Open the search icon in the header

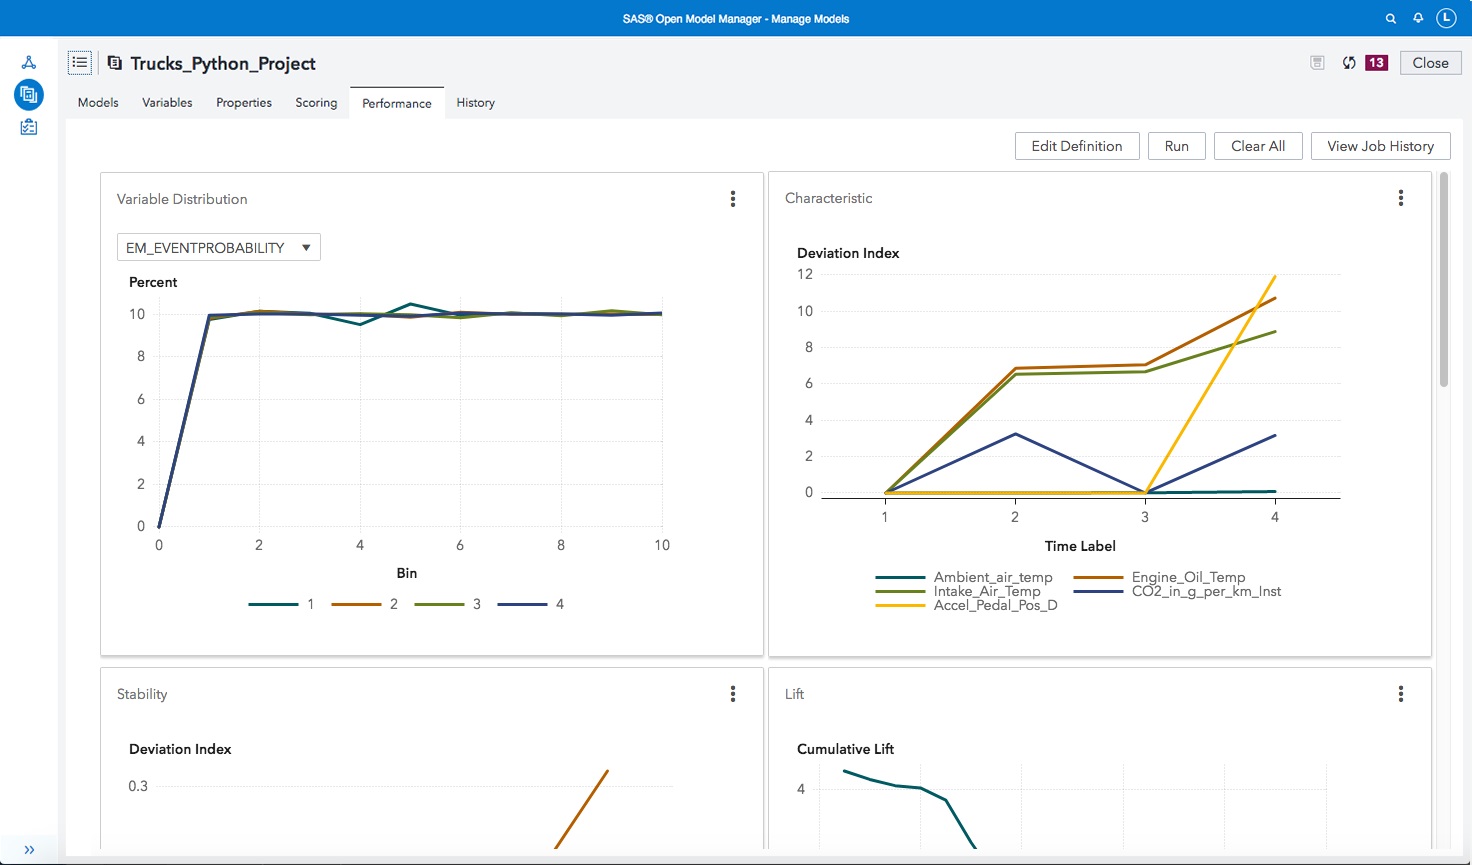1390,18
